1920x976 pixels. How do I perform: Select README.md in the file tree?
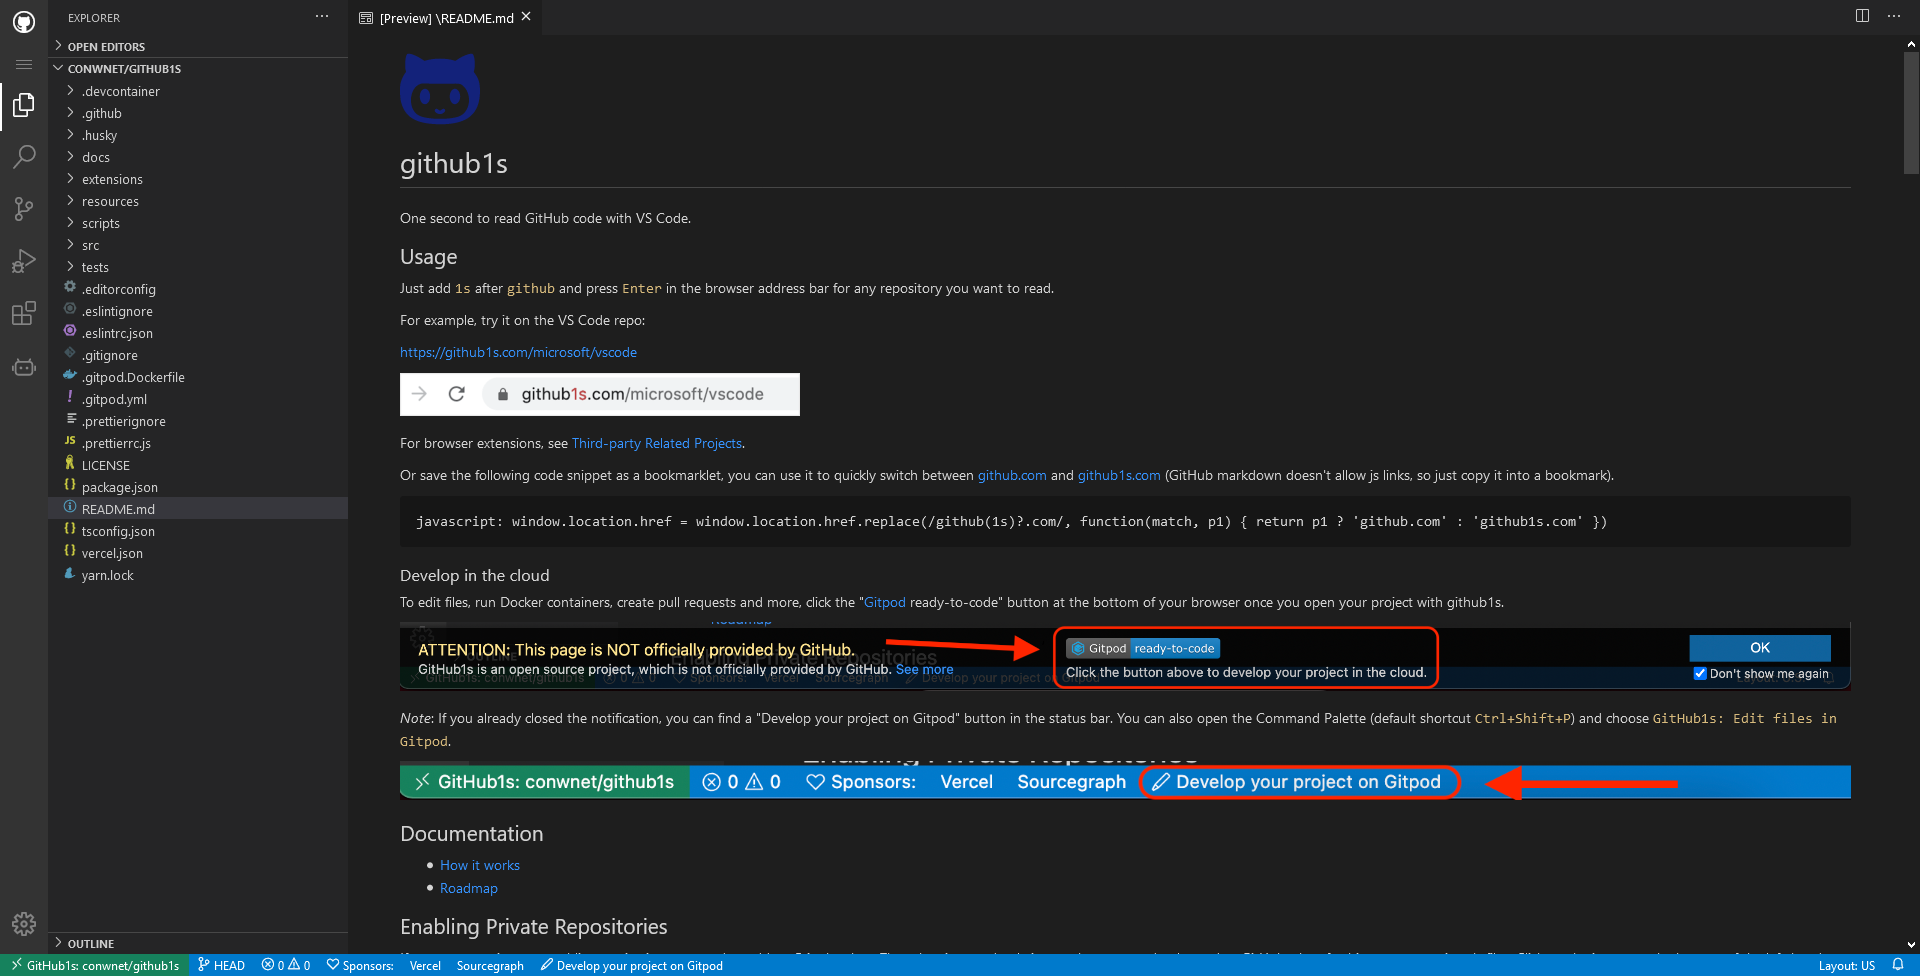pos(198,509)
